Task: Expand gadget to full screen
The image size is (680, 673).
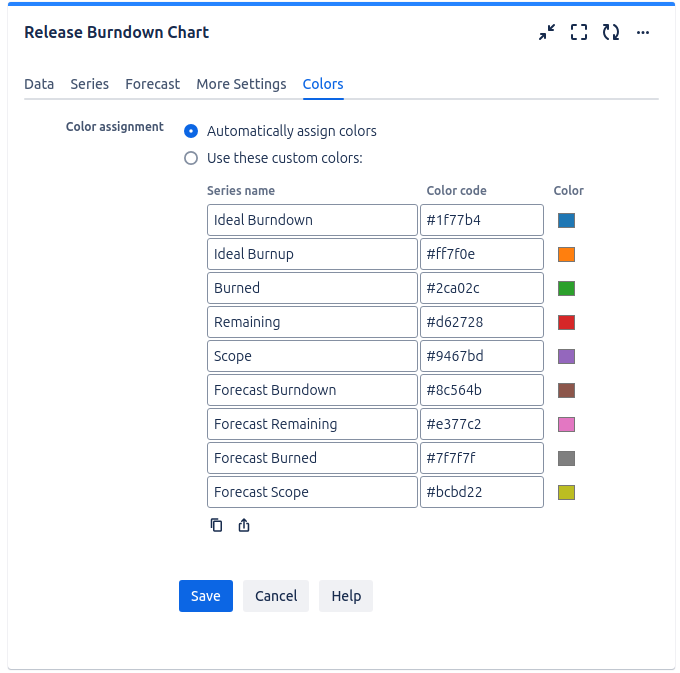Action: (578, 32)
